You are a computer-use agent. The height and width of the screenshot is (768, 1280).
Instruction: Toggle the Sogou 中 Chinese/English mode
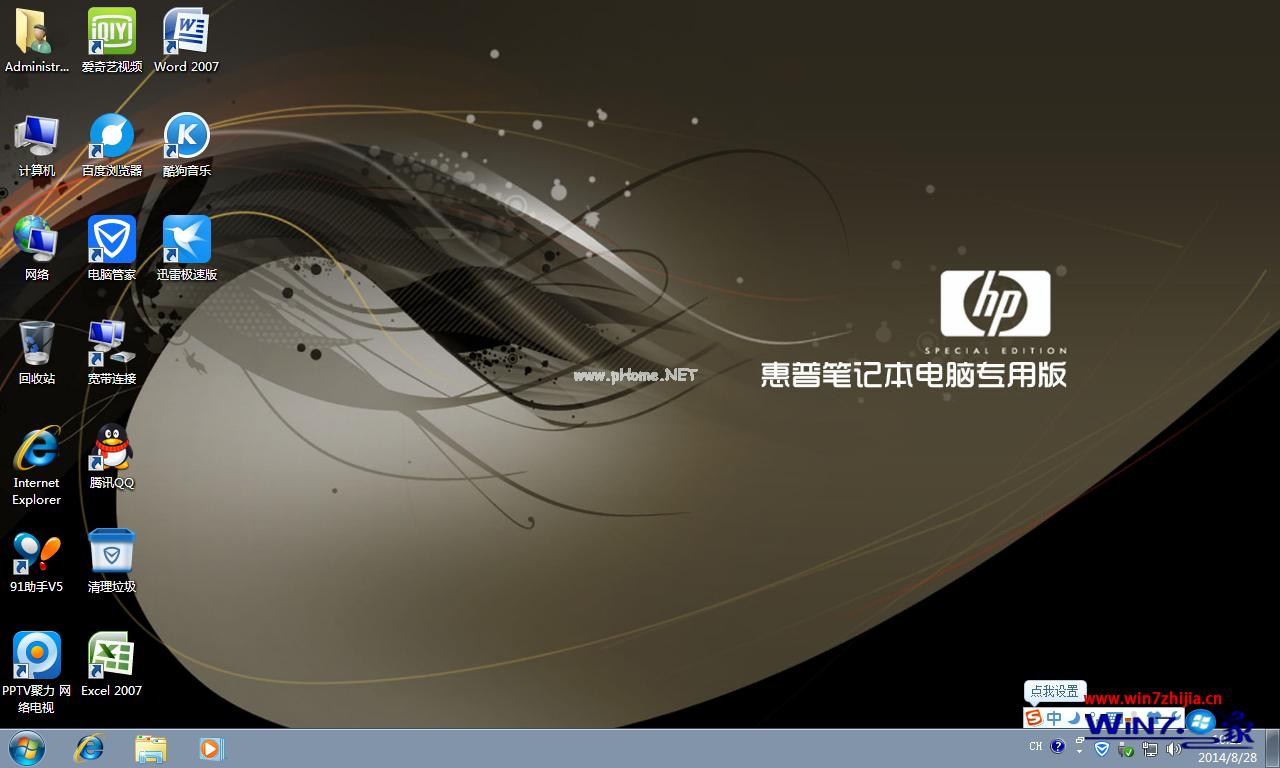click(x=1054, y=718)
